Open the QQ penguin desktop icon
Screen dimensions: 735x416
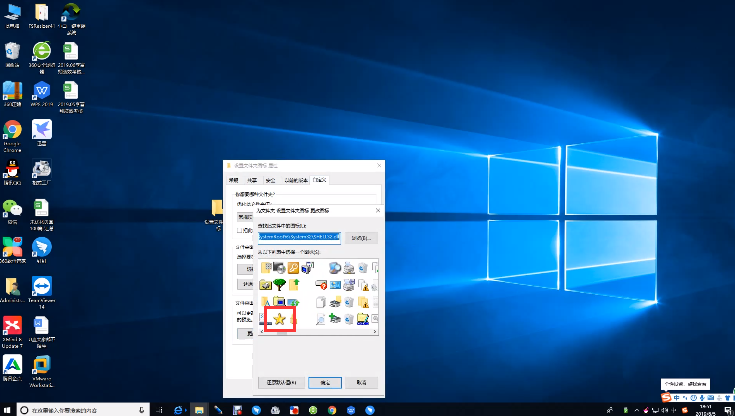tap(12, 169)
